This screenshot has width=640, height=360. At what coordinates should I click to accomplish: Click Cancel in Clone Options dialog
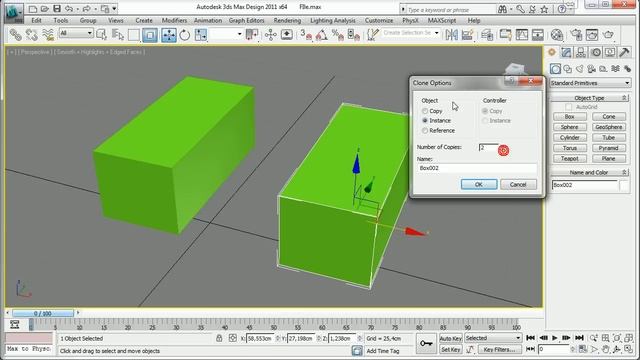pyautogui.click(x=518, y=184)
